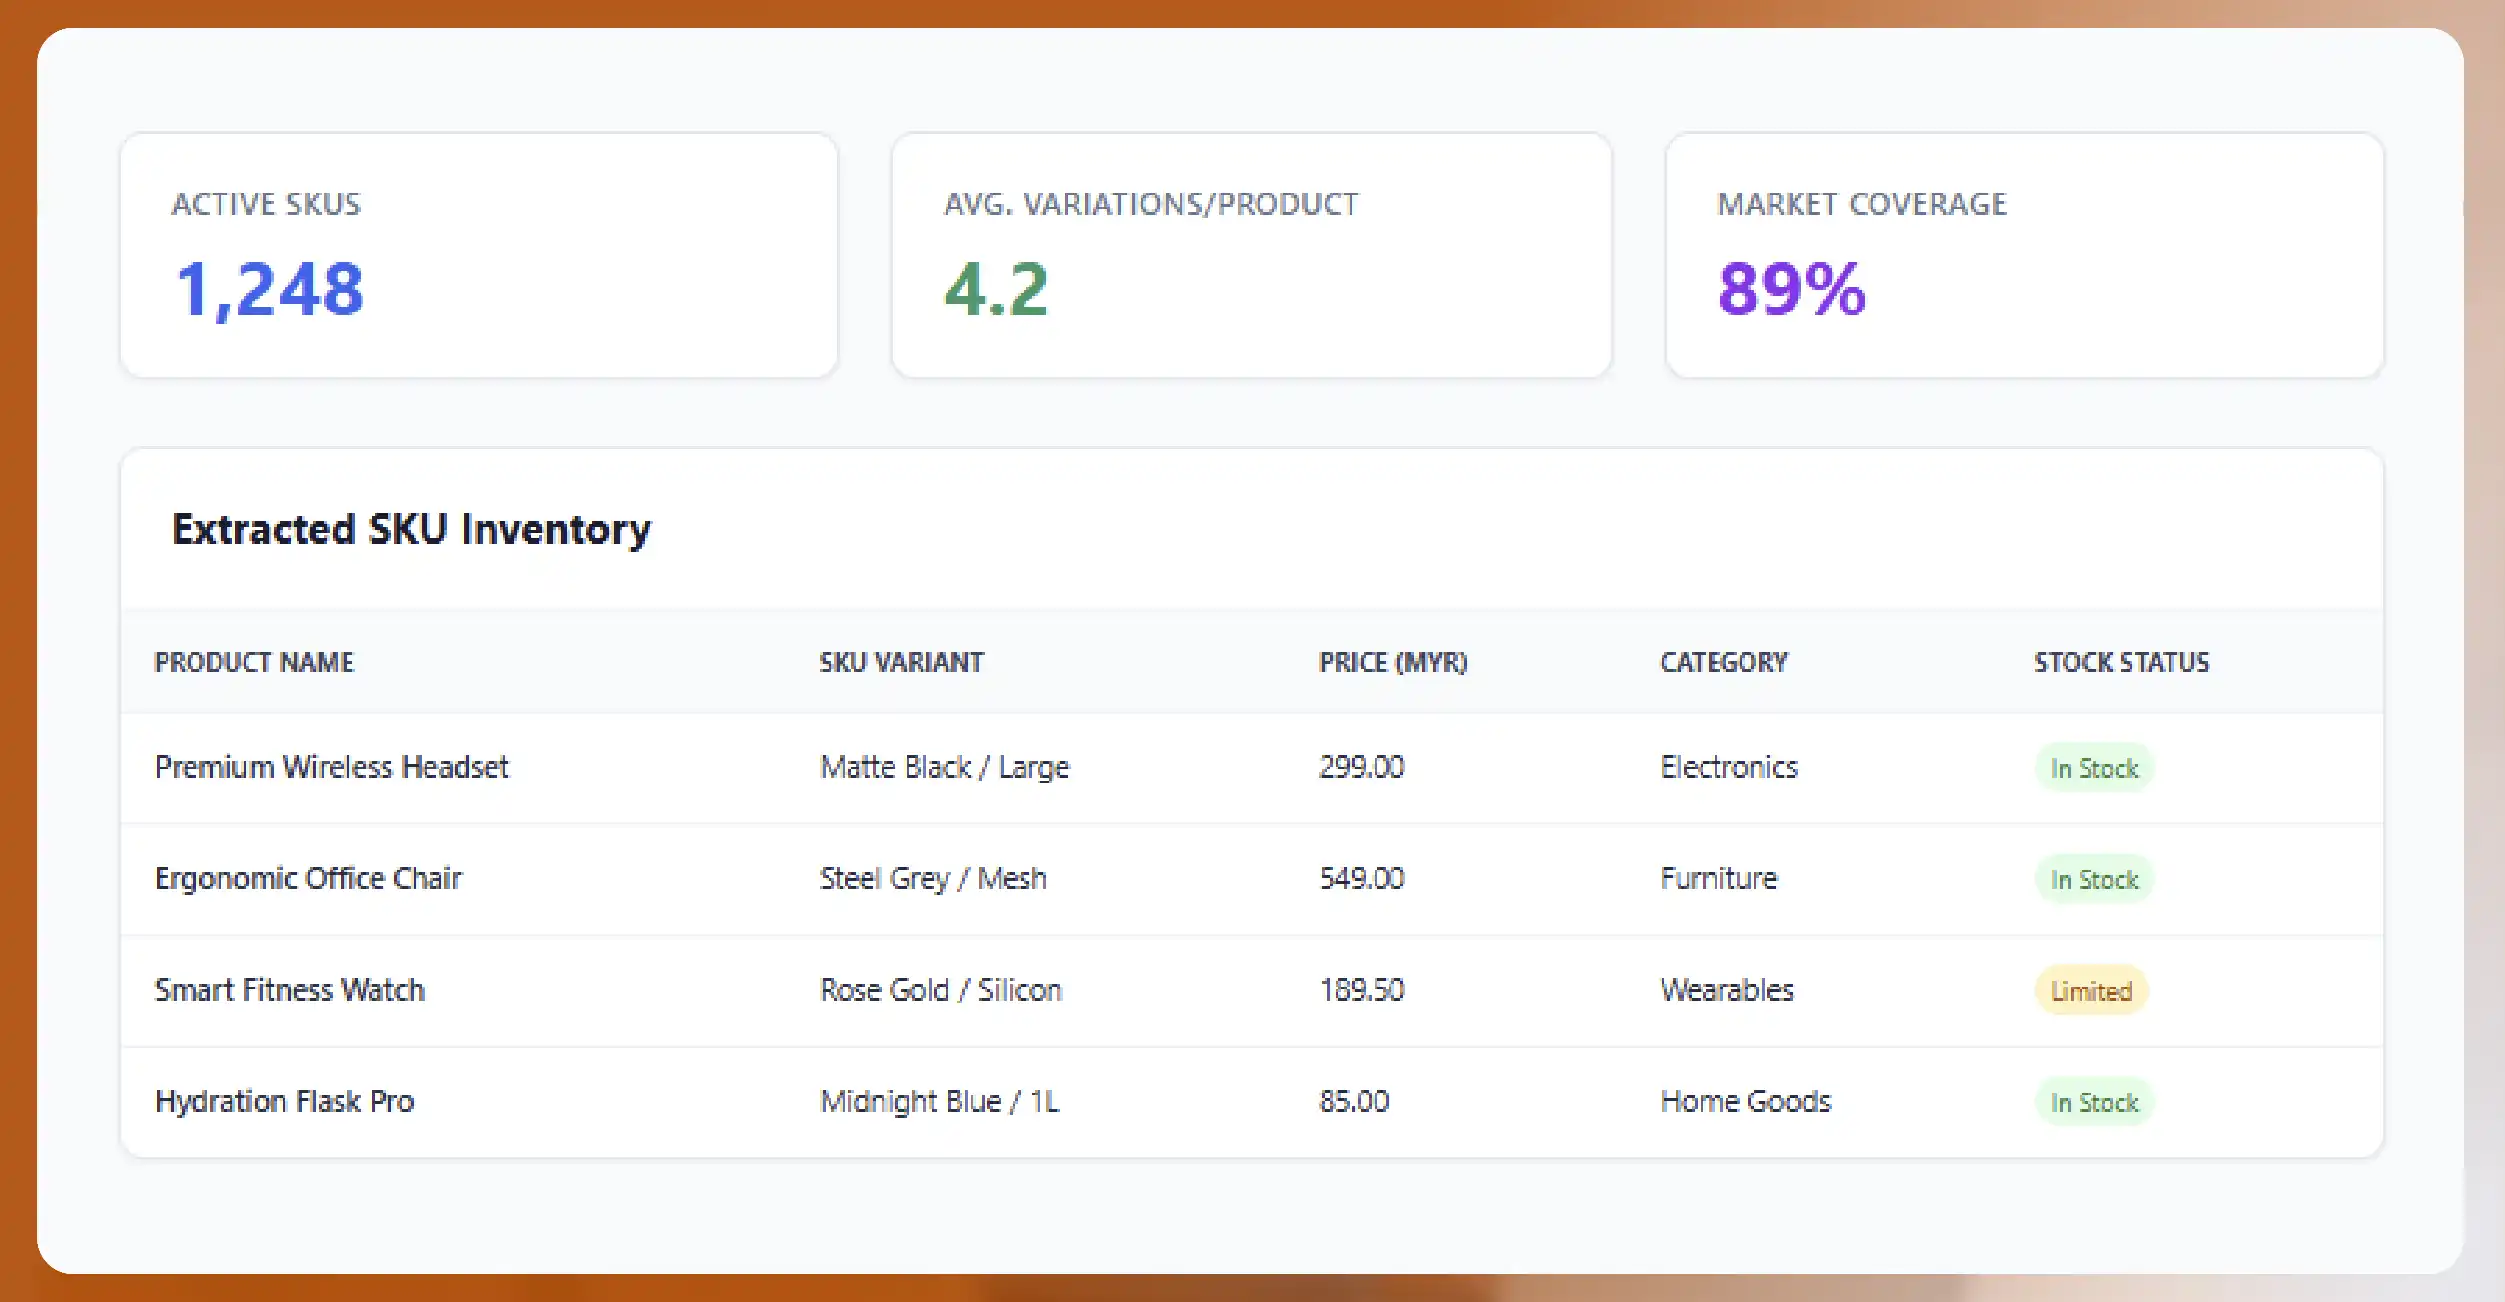This screenshot has width=2505, height=1302.
Task: Click the Furniture category cell
Action: click(x=1719, y=878)
